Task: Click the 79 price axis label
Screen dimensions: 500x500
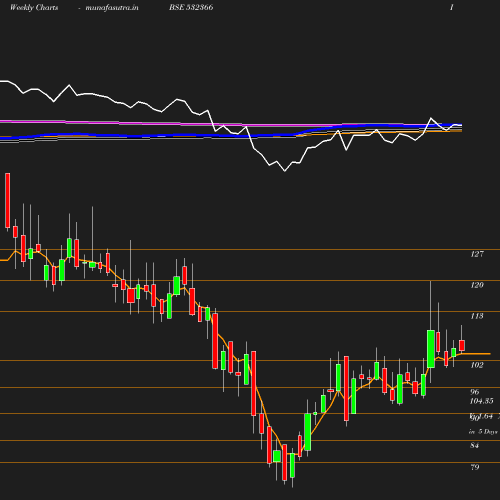Action: pyautogui.click(x=475, y=467)
